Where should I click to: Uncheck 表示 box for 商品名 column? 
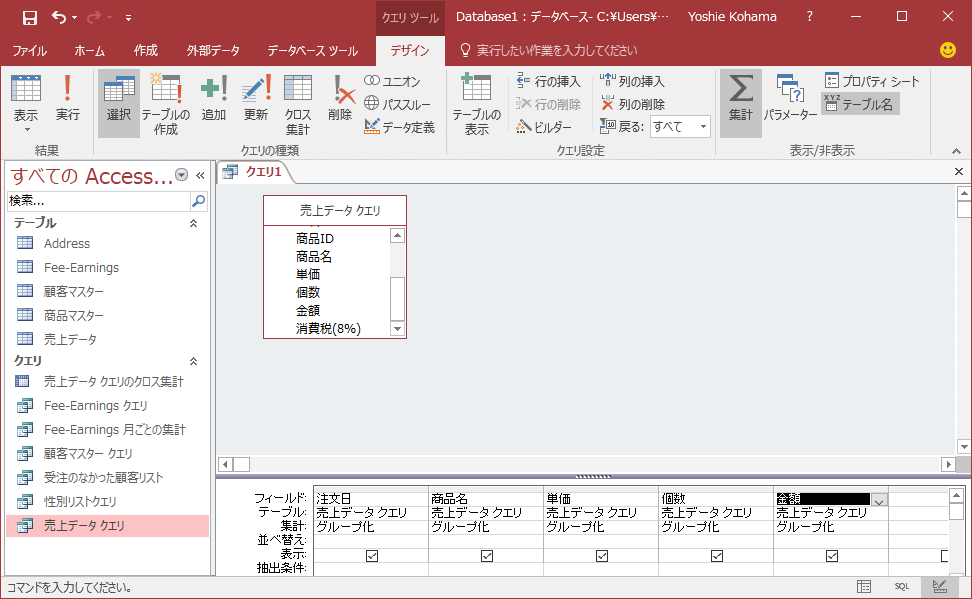click(x=487, y=556)
